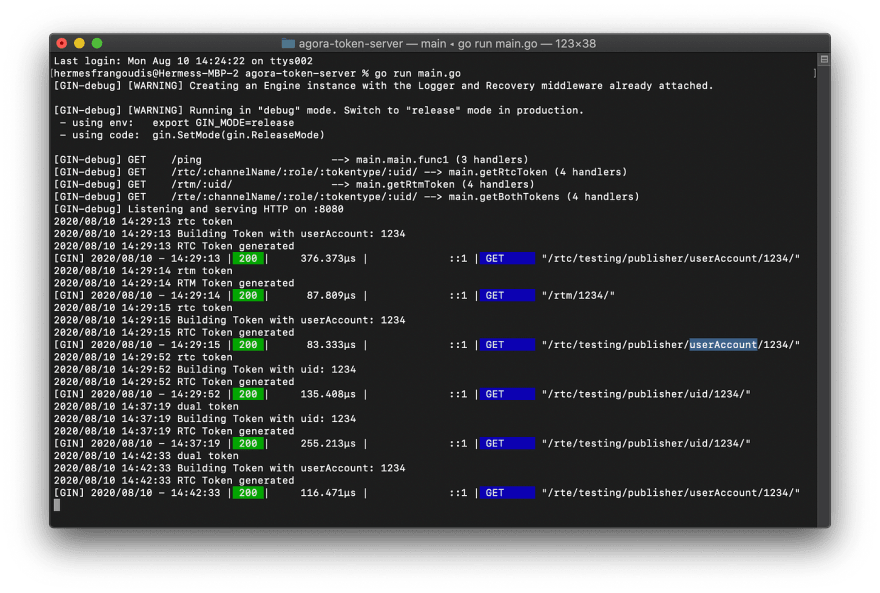The height and width of the screenshot is (593, 880).
Task: Click the "/rte/testing/publisher/uid/1234/" path
Action: pyautogui.click(x=646, y=443)
